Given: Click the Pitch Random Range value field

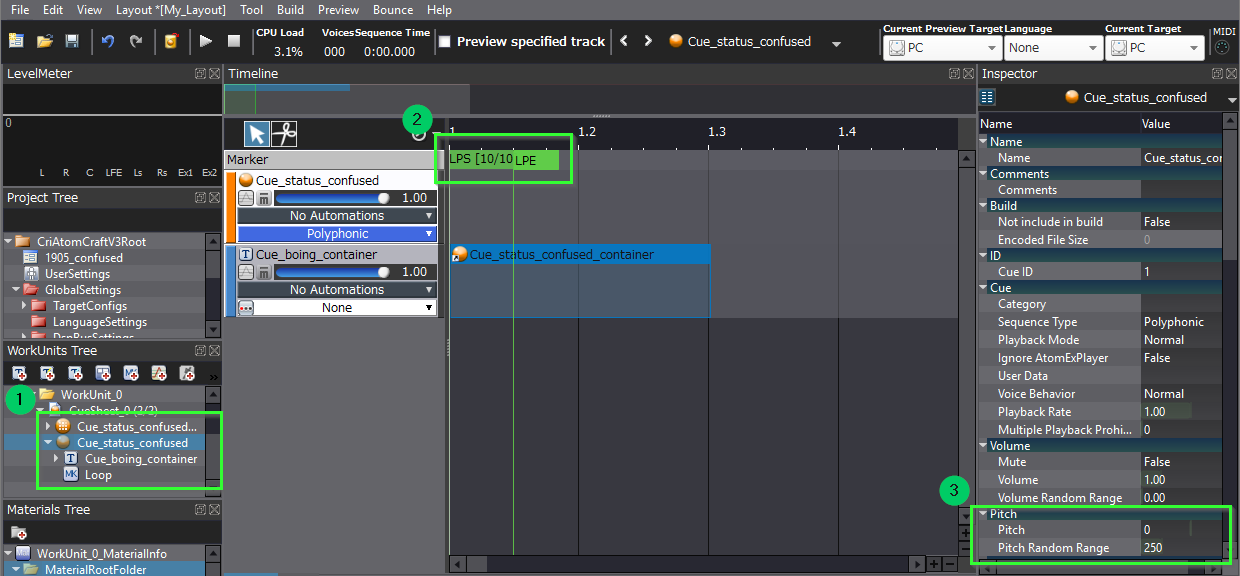Looking at the screenshot, I should coord(1182,548).
